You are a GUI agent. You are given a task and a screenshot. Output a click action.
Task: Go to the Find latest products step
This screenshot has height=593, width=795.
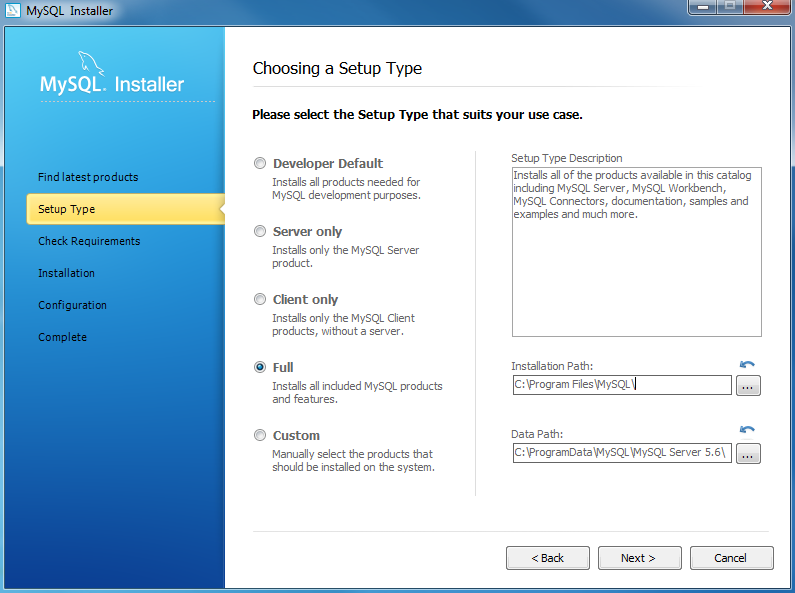point(88,177)
